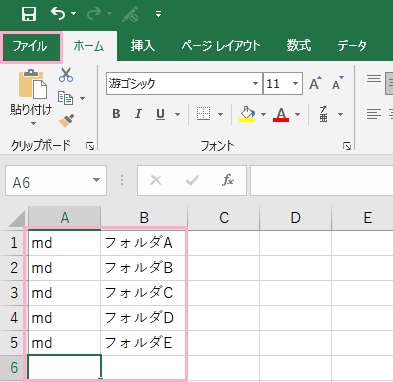Select the Format Painter brush
Viewport: 393px width, 382px height.
[x=66, y=121]
